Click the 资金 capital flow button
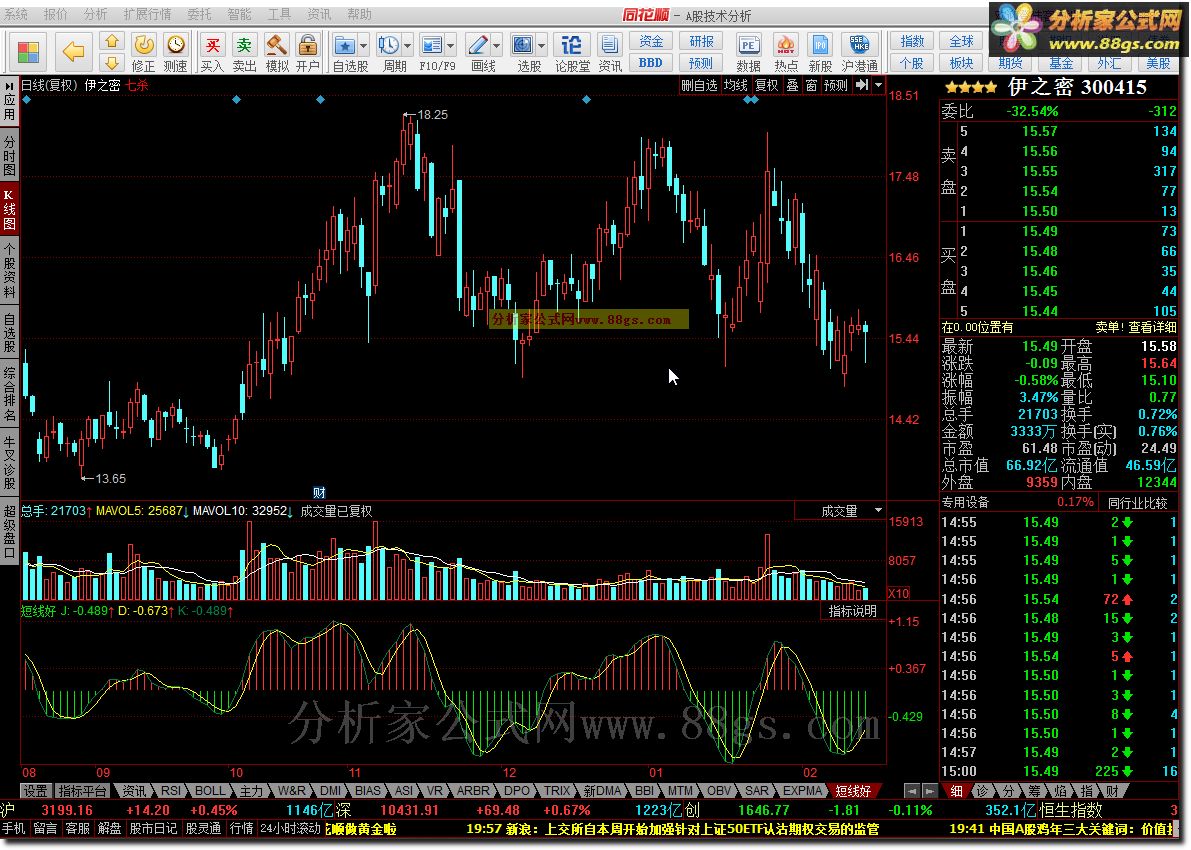Image resolution: width=1191 pixels, height=850 pixels. (651, 41)
